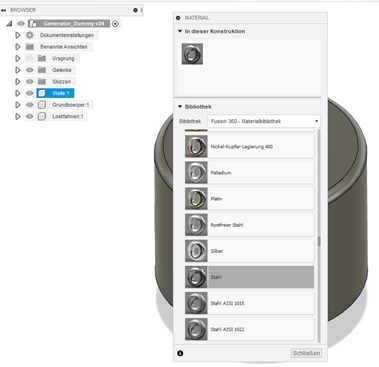Click the Material dialog header dot icon
Viewport: 379px width, 367px height.
[178, 18]
